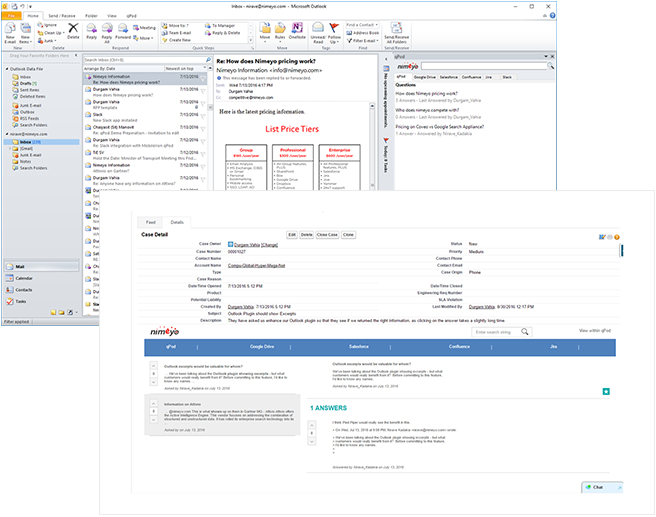
Task: Expand the [Gmail] folder node
Action: [x=10, y=148]
